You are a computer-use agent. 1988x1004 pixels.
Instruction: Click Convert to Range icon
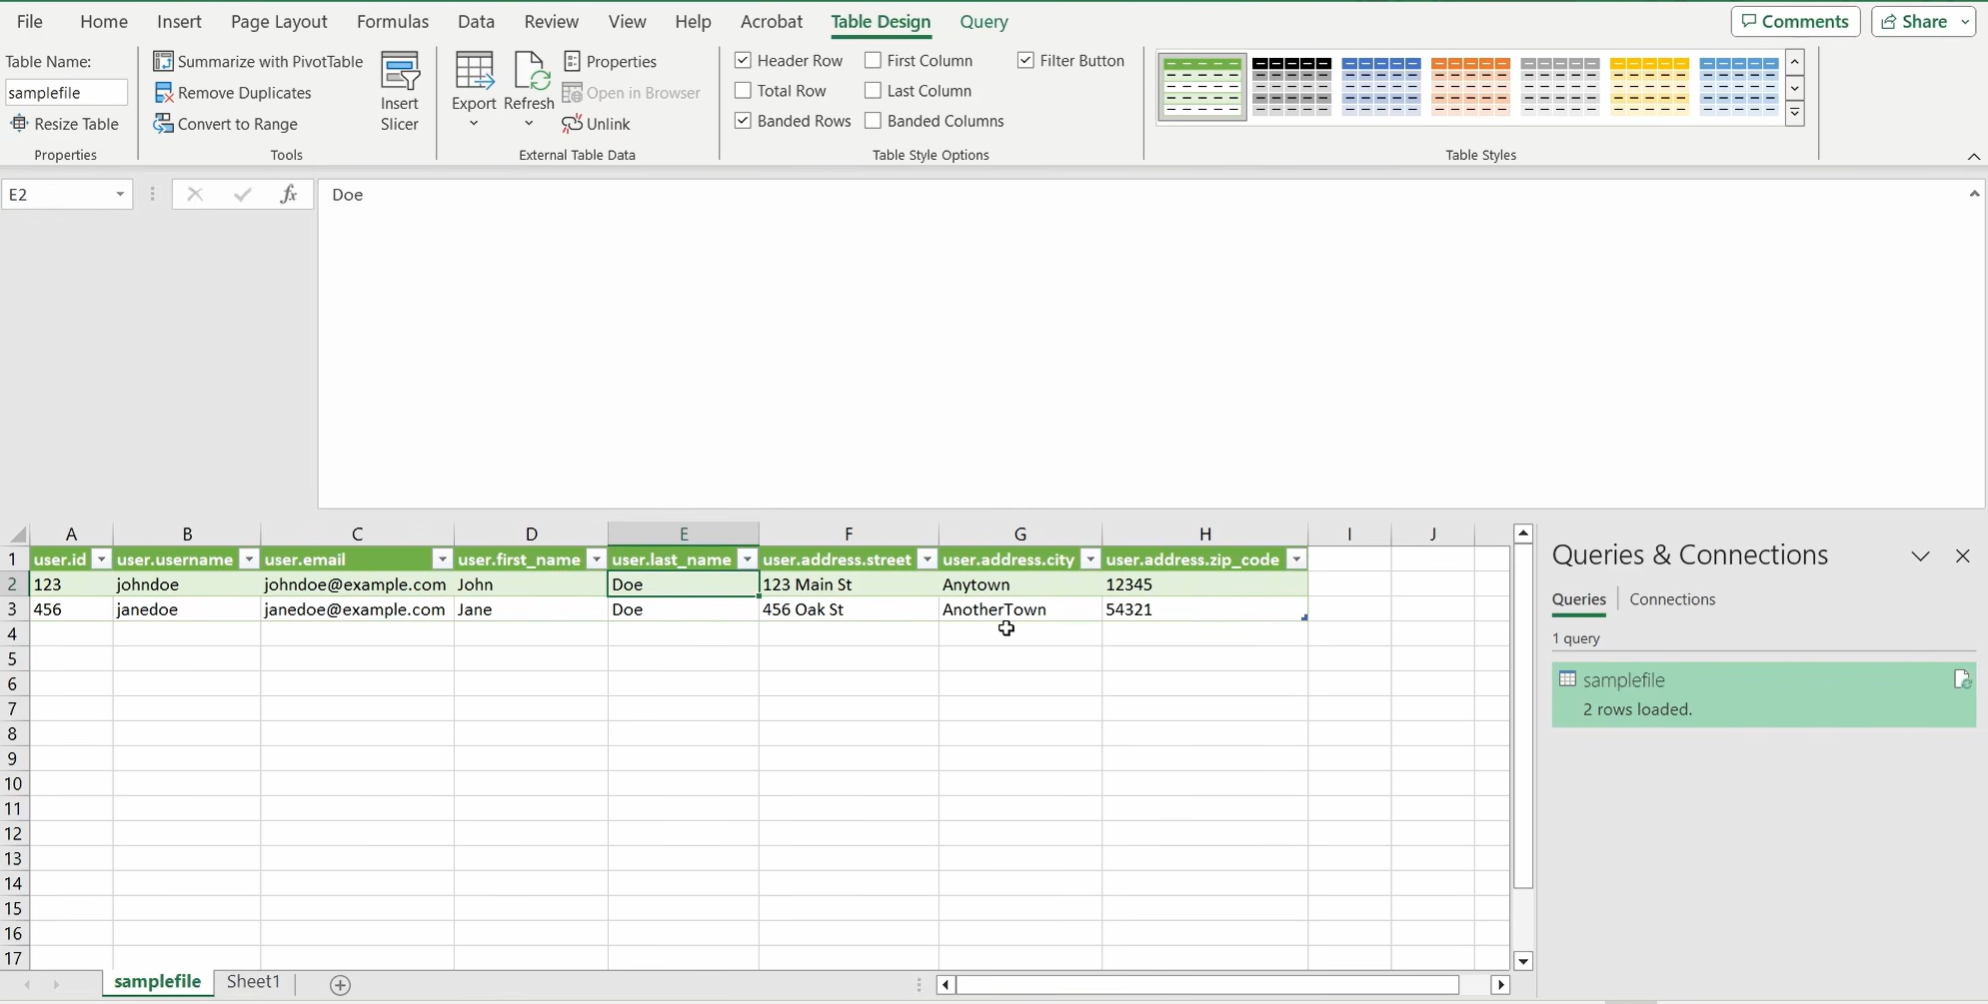(163, 124)
